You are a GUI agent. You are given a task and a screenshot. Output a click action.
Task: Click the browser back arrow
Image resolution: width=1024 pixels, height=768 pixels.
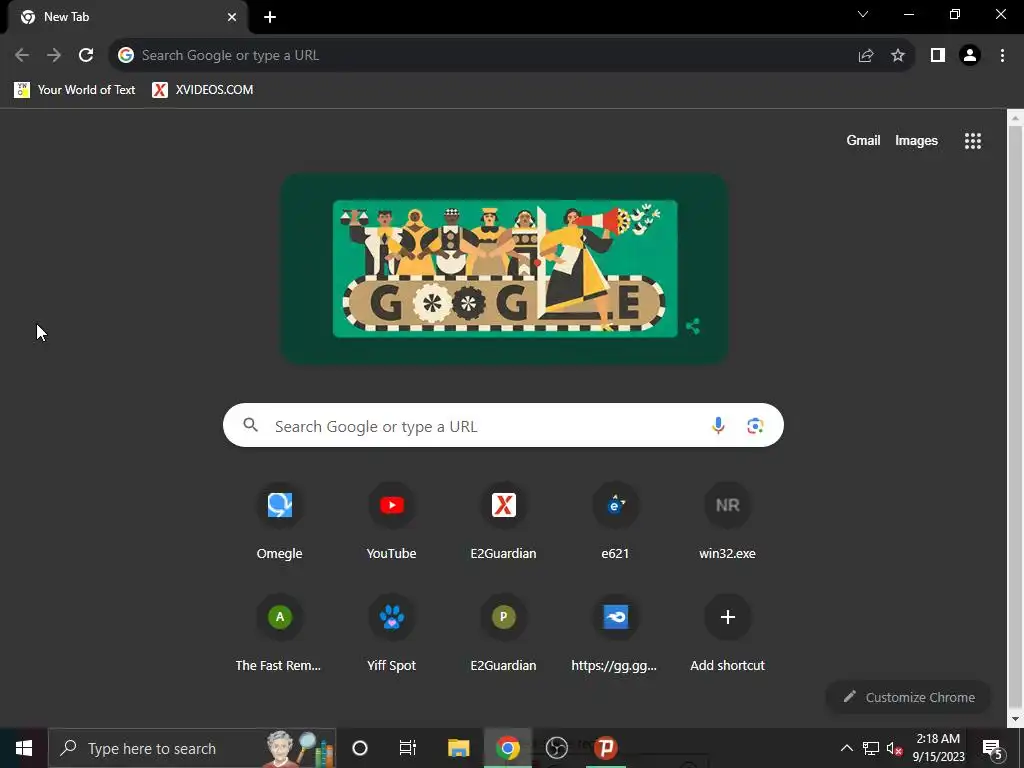point(22,56)
